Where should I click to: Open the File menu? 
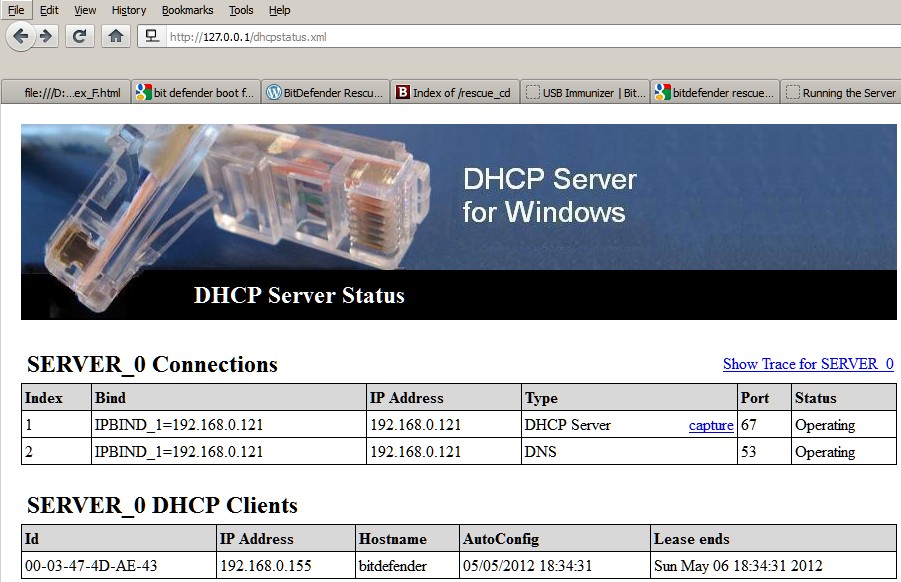coord(16,10)
